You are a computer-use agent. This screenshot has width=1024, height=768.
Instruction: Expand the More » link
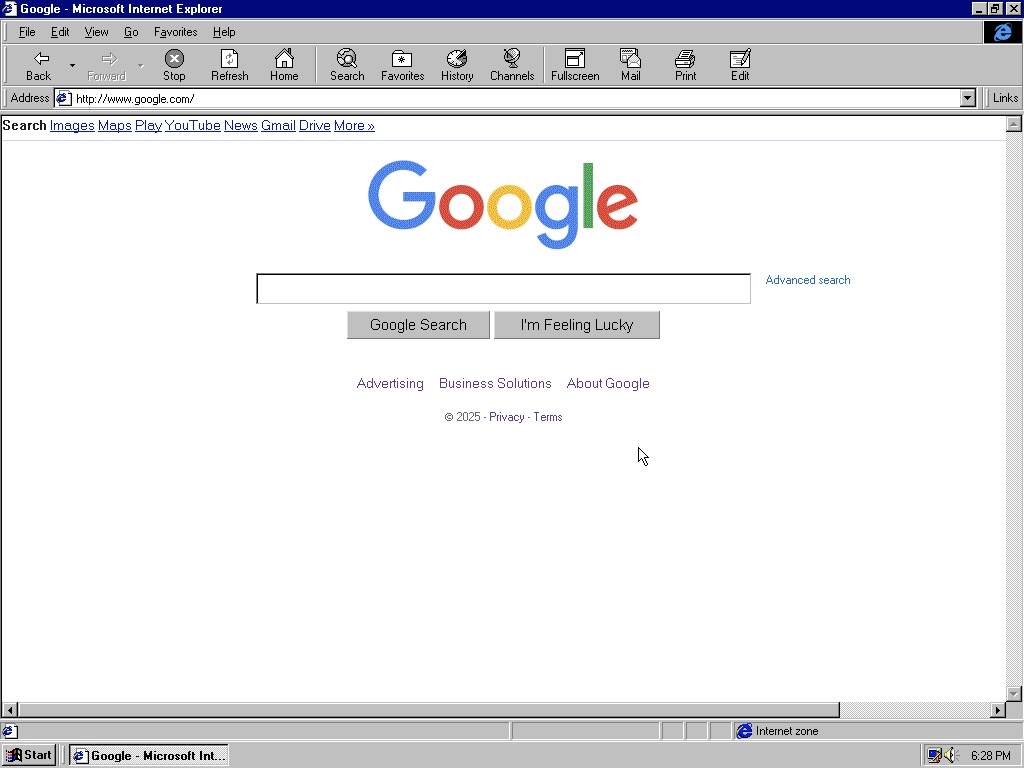[355, 125]
